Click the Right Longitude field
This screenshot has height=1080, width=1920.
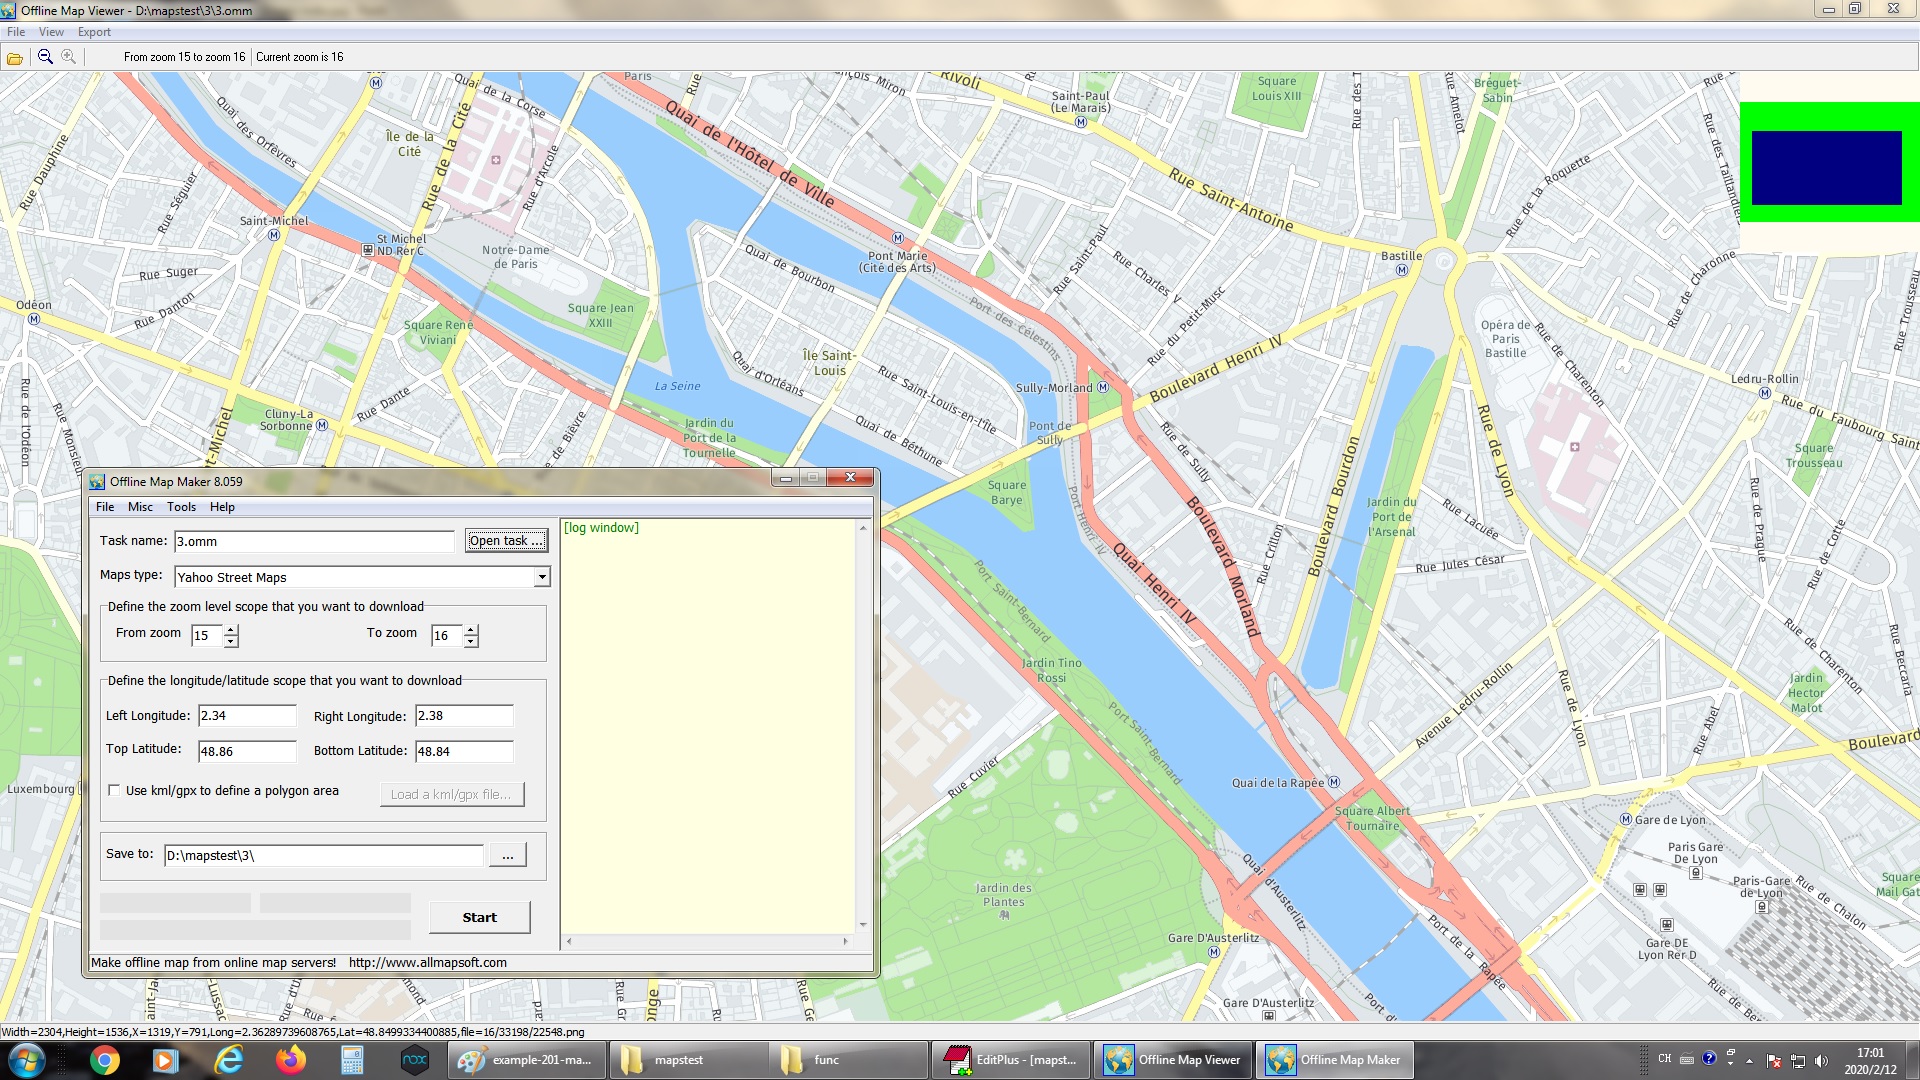pos(464,716)
